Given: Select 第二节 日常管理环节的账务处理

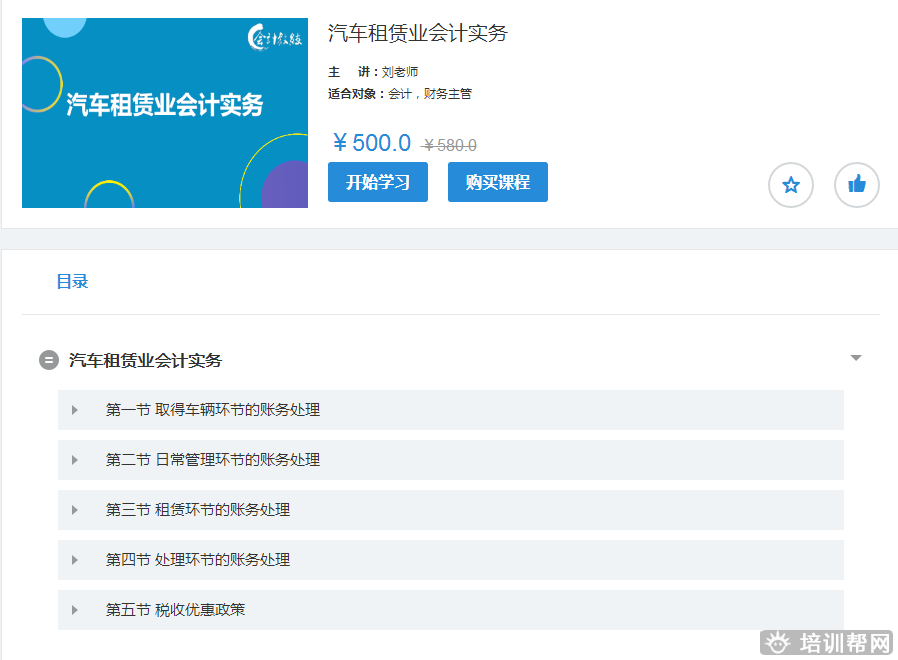Looking at the screenshot, I should pos(213,460).
